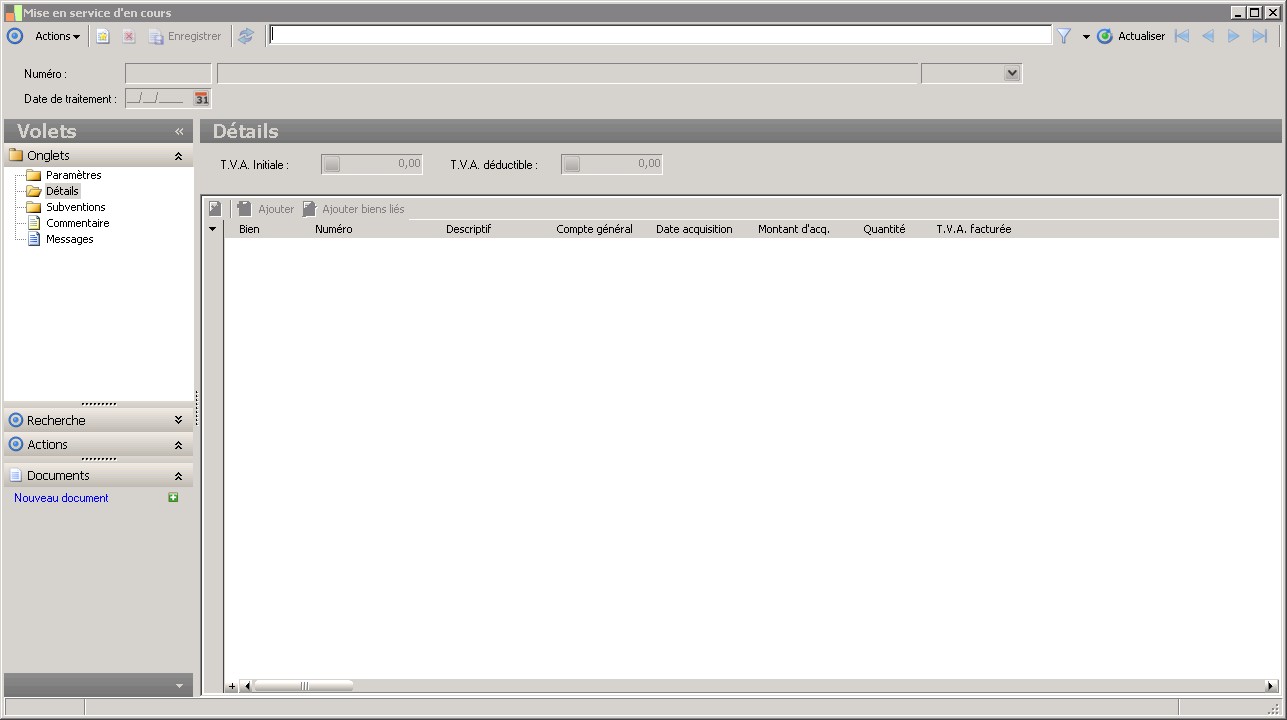1287x720 pixels.
Task: Click the left arrow of the horizontal scrollbar
Action: tap(248, 686)
